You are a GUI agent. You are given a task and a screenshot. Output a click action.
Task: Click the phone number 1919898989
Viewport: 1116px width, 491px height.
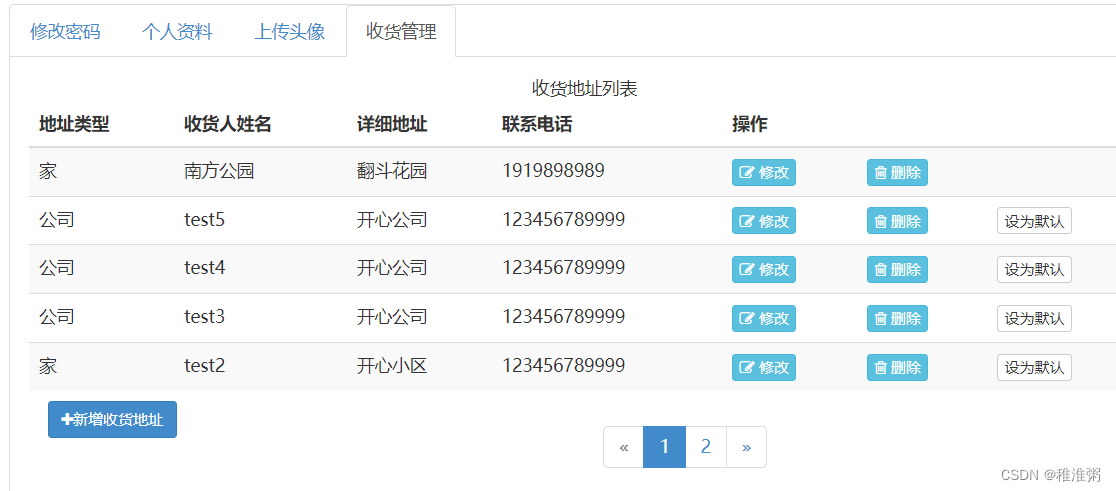pyautogui.click(x=554, y=171)
